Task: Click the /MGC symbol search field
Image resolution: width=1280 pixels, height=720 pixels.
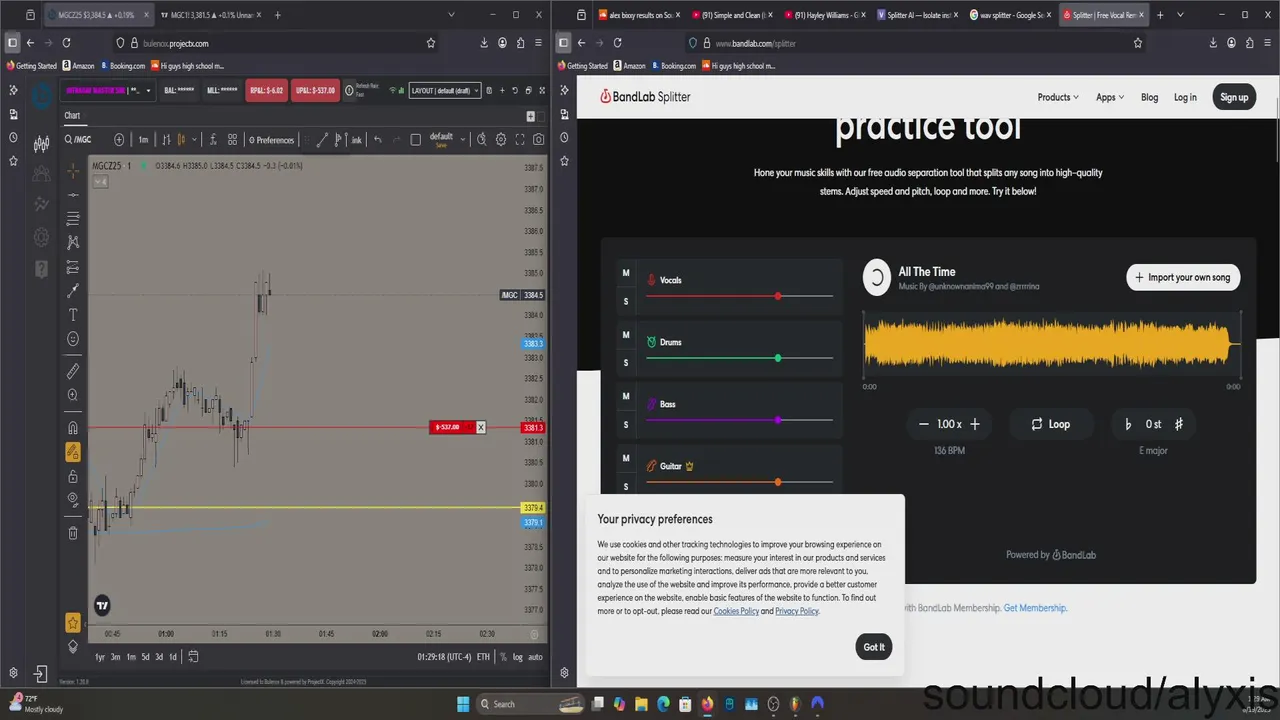Action: tap(85, 140)
